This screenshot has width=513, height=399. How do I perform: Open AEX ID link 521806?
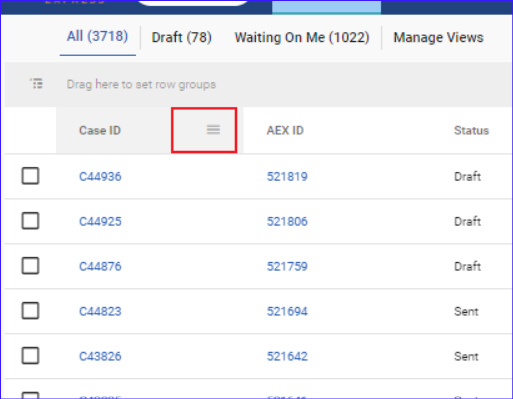pos(287,221)
